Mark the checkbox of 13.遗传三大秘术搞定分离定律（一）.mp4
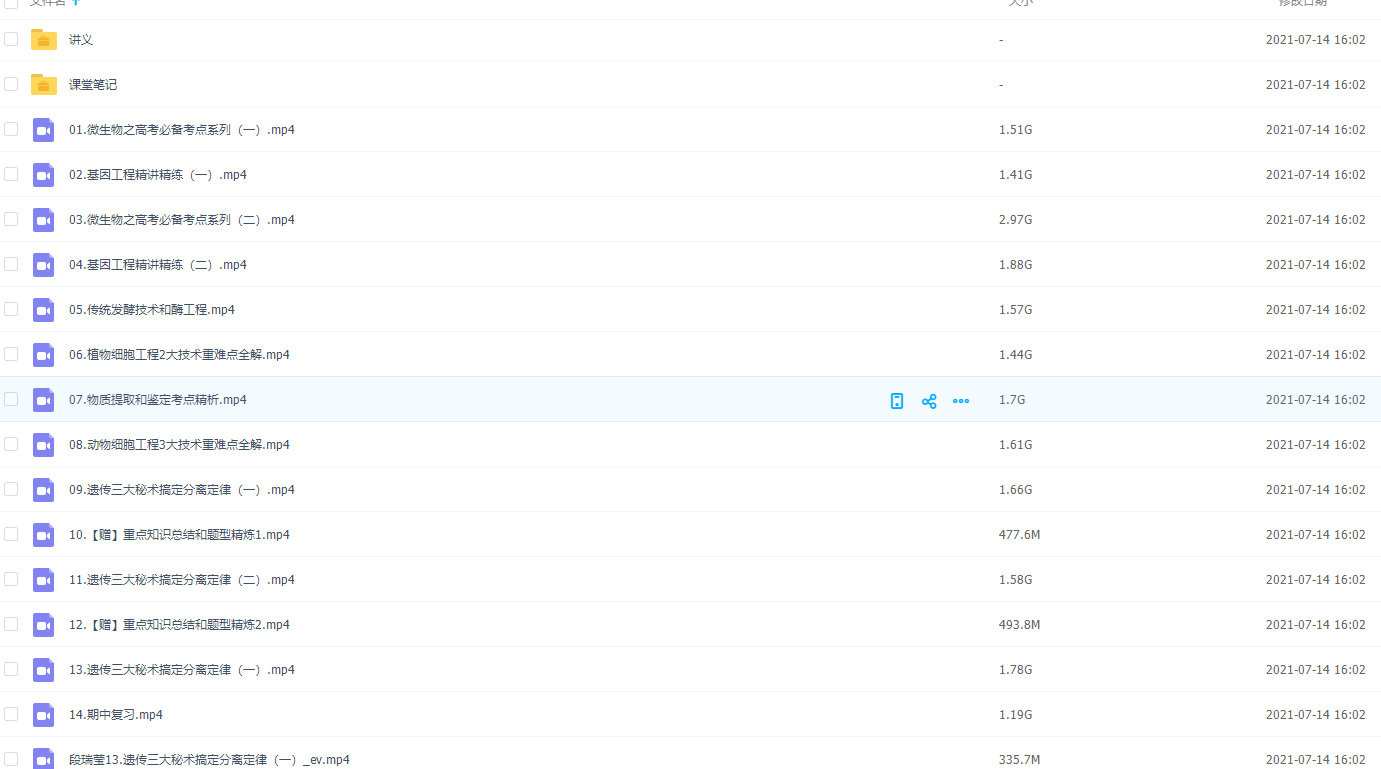Viewport: 1381px width, 769px height. point(11,669)
